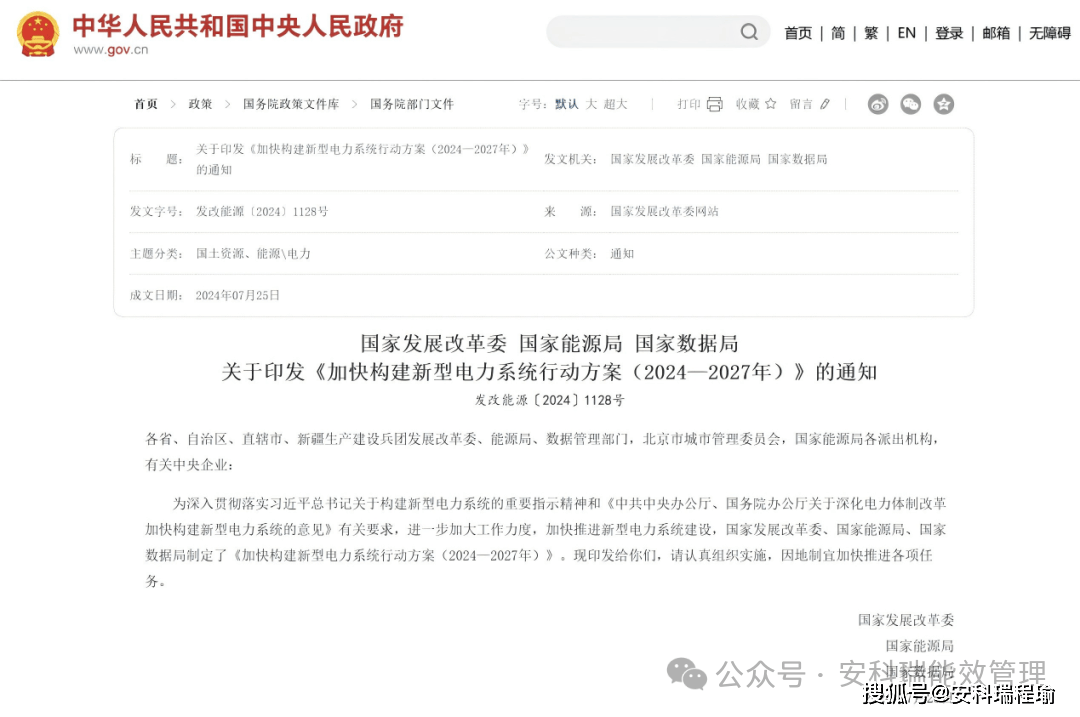The image size is (1080, 717).
Task: Switch to 繁 traditional Chinese
Action: [871, 33]
